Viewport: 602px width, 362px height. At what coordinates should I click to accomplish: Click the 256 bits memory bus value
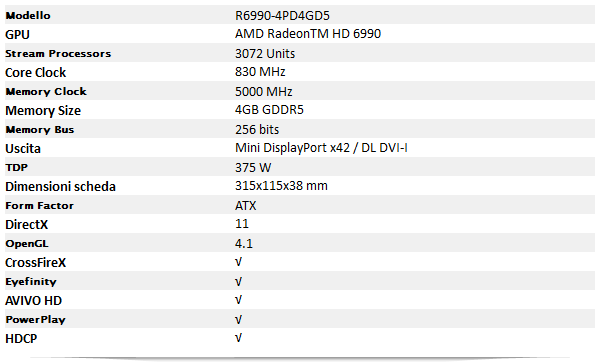(x=257, y=129)
